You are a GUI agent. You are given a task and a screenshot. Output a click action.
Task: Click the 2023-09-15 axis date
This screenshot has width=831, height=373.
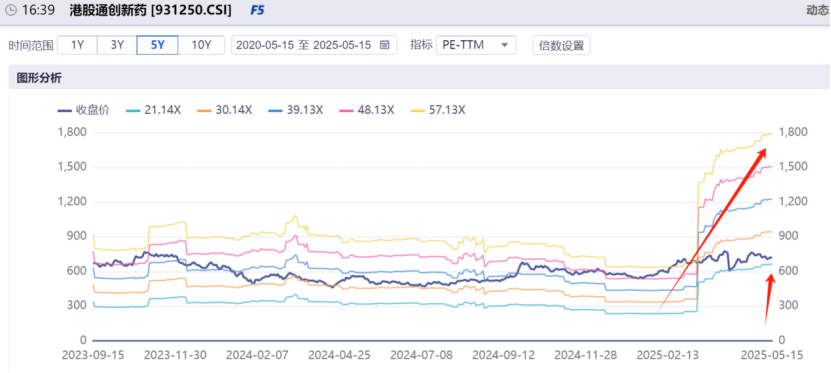point(93,355)
